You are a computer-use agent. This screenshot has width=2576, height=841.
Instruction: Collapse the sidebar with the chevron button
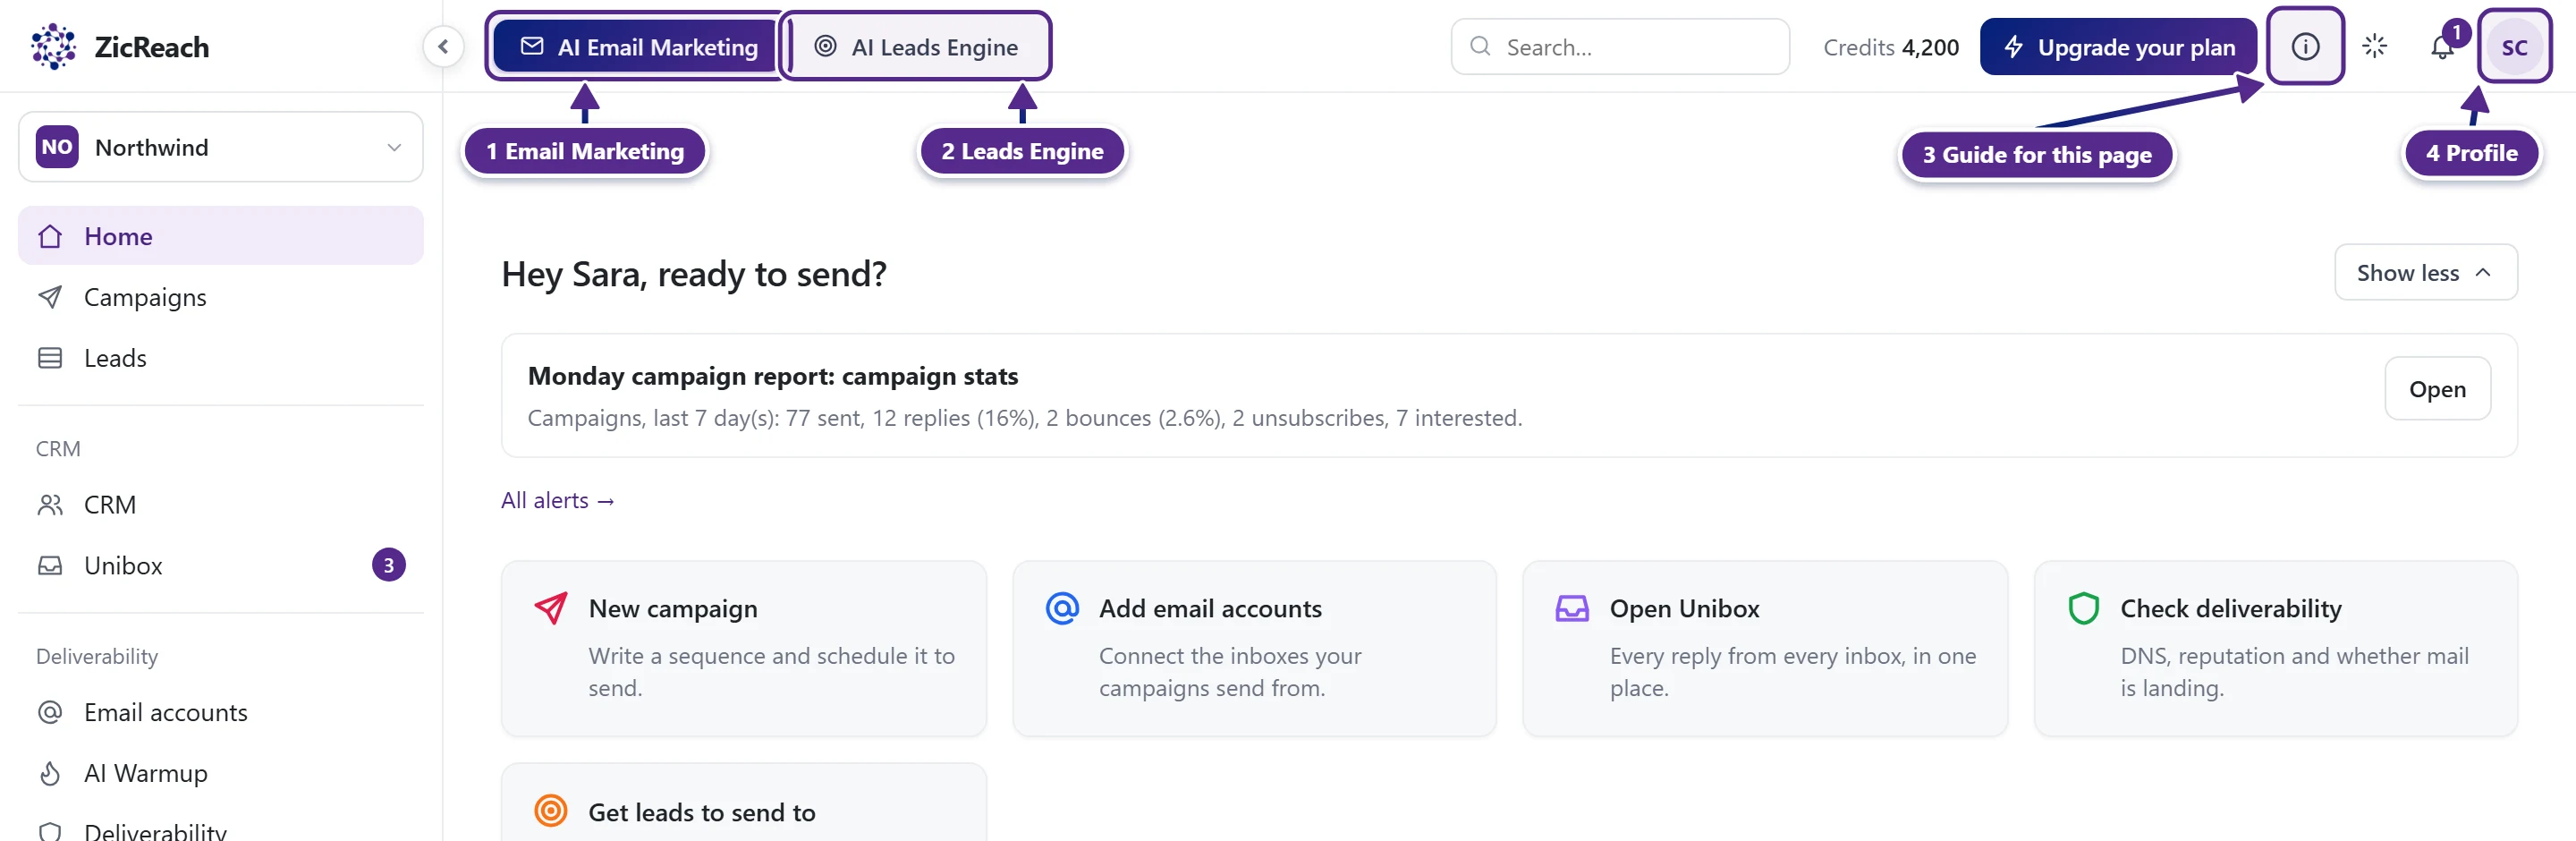click(443, 46)
